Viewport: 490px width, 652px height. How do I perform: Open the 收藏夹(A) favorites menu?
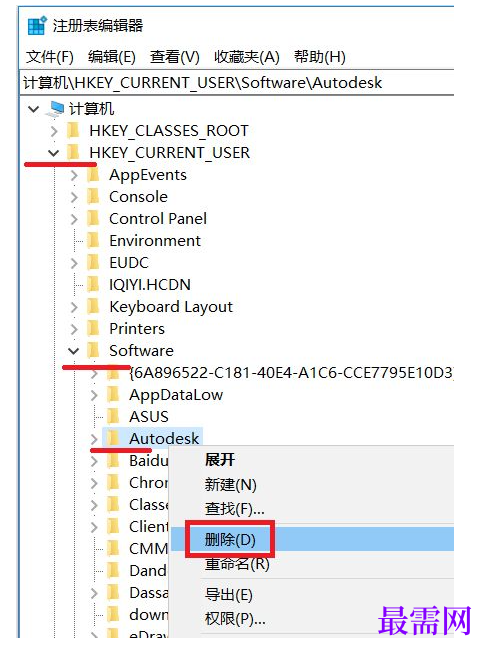tap(247, 57)
